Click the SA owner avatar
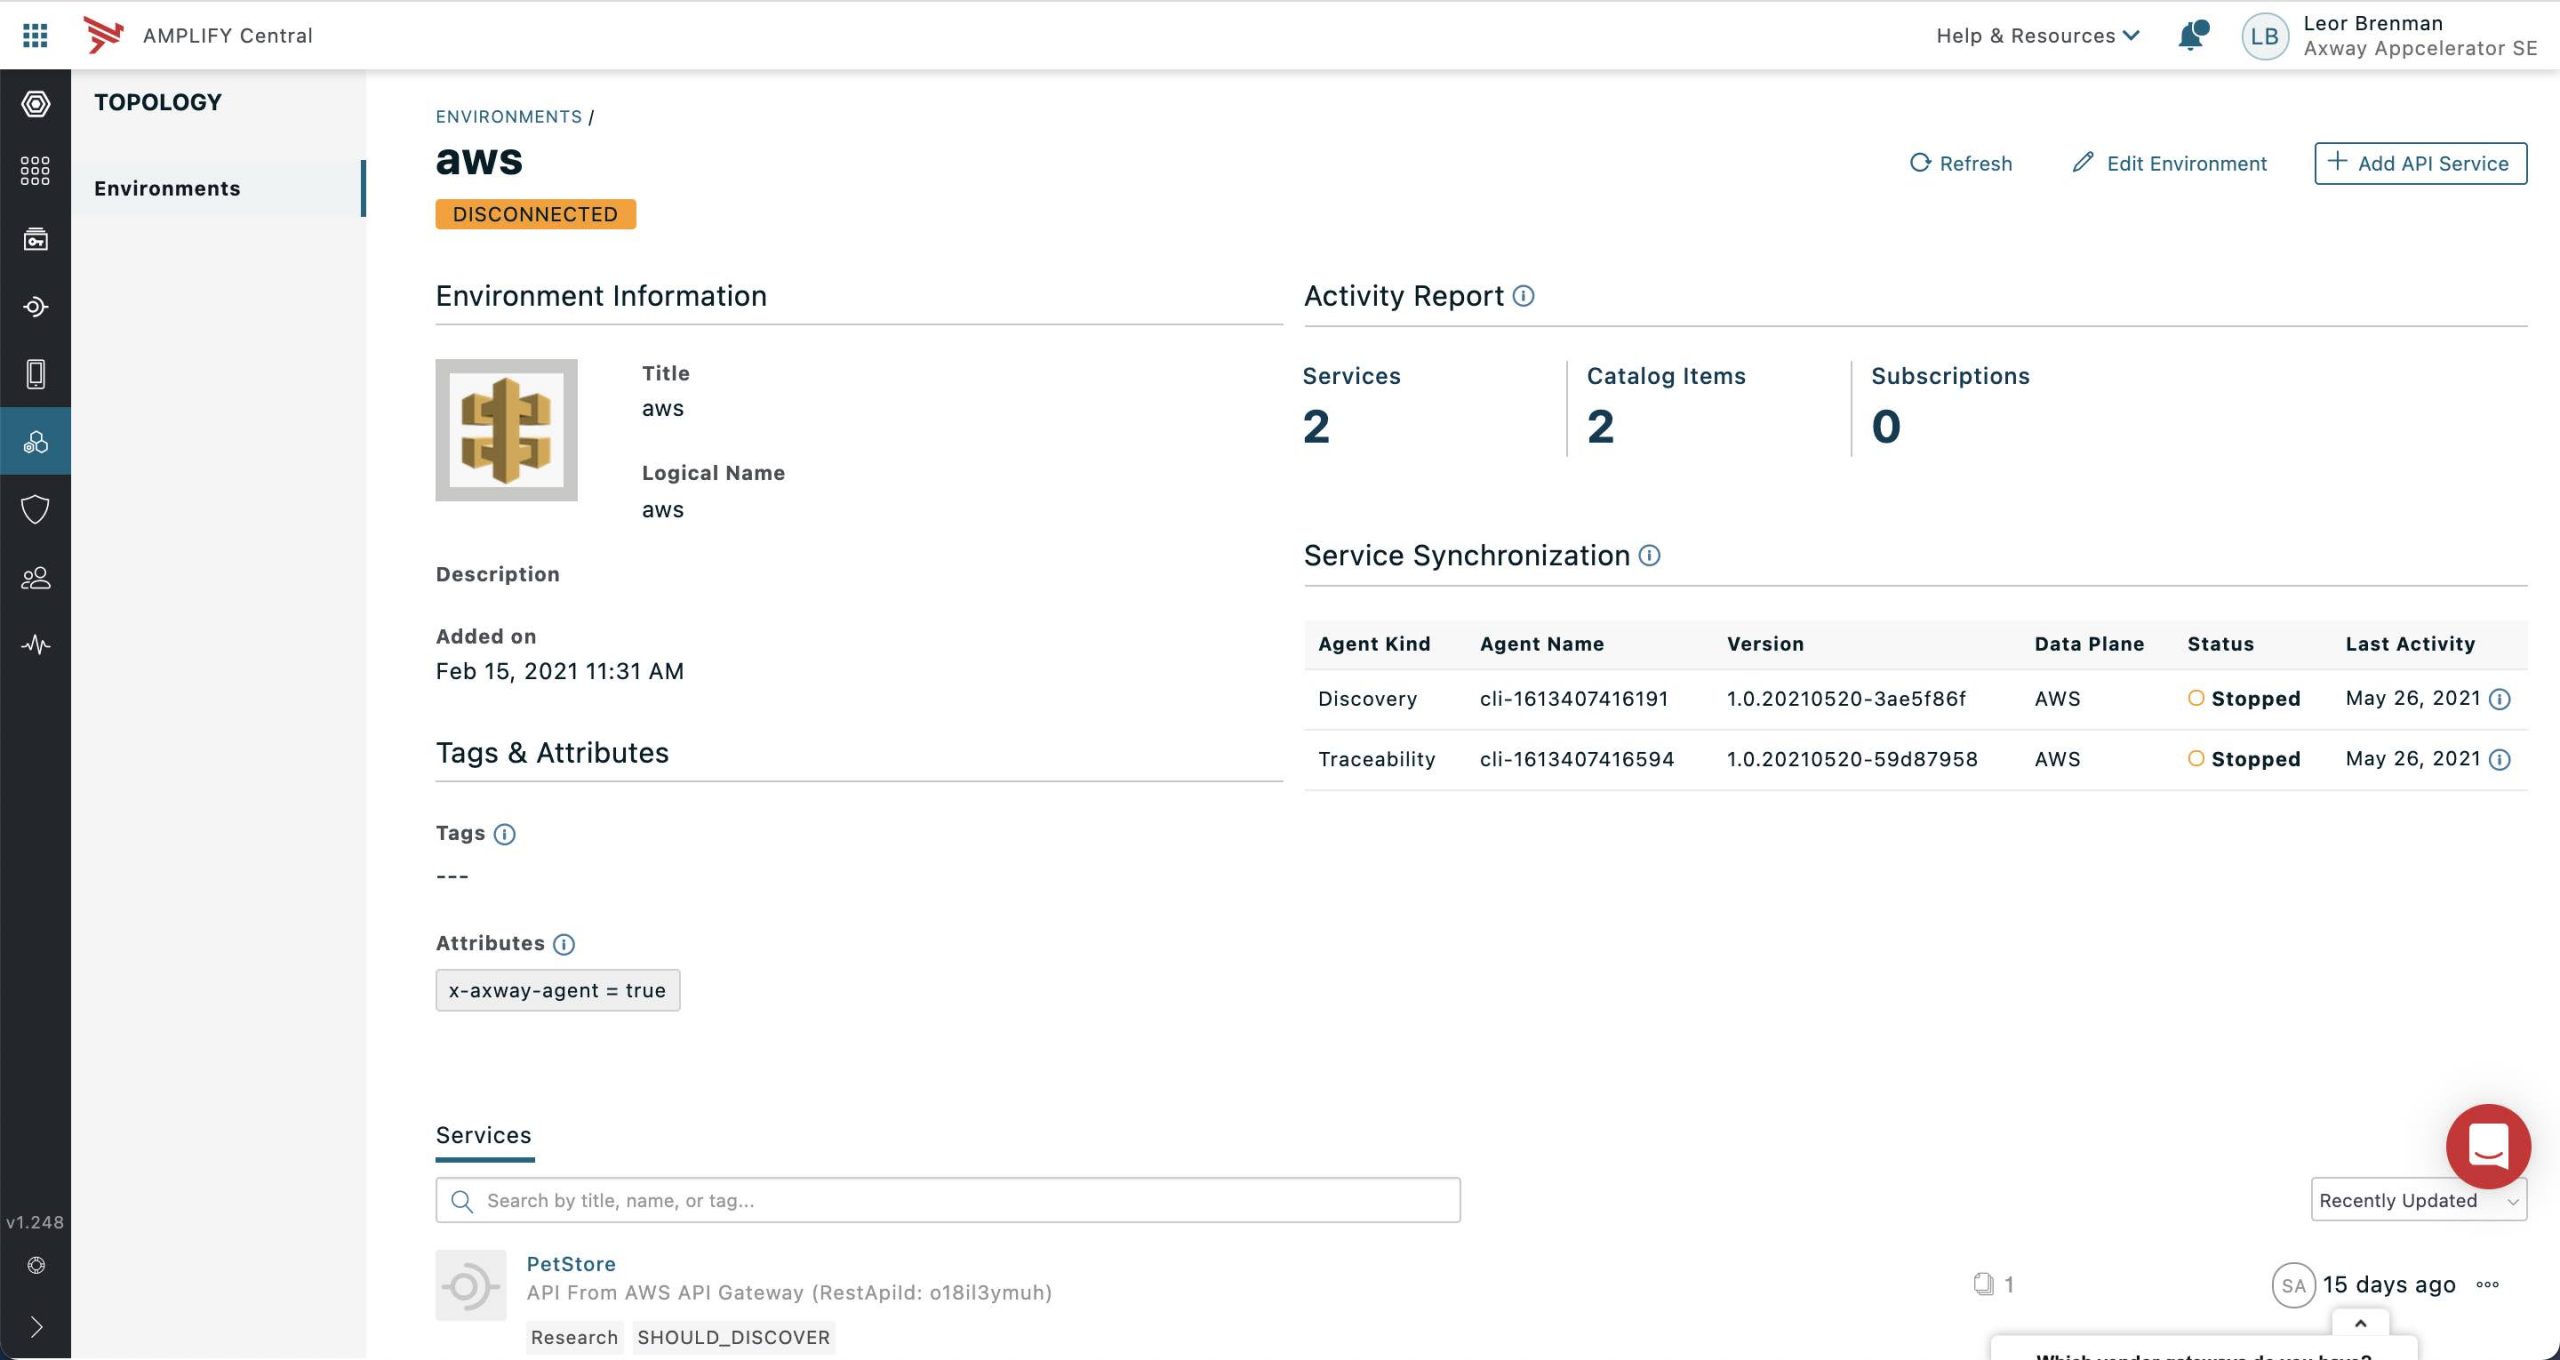Screen dimensions: 2560x1360 [2293, 1286]
